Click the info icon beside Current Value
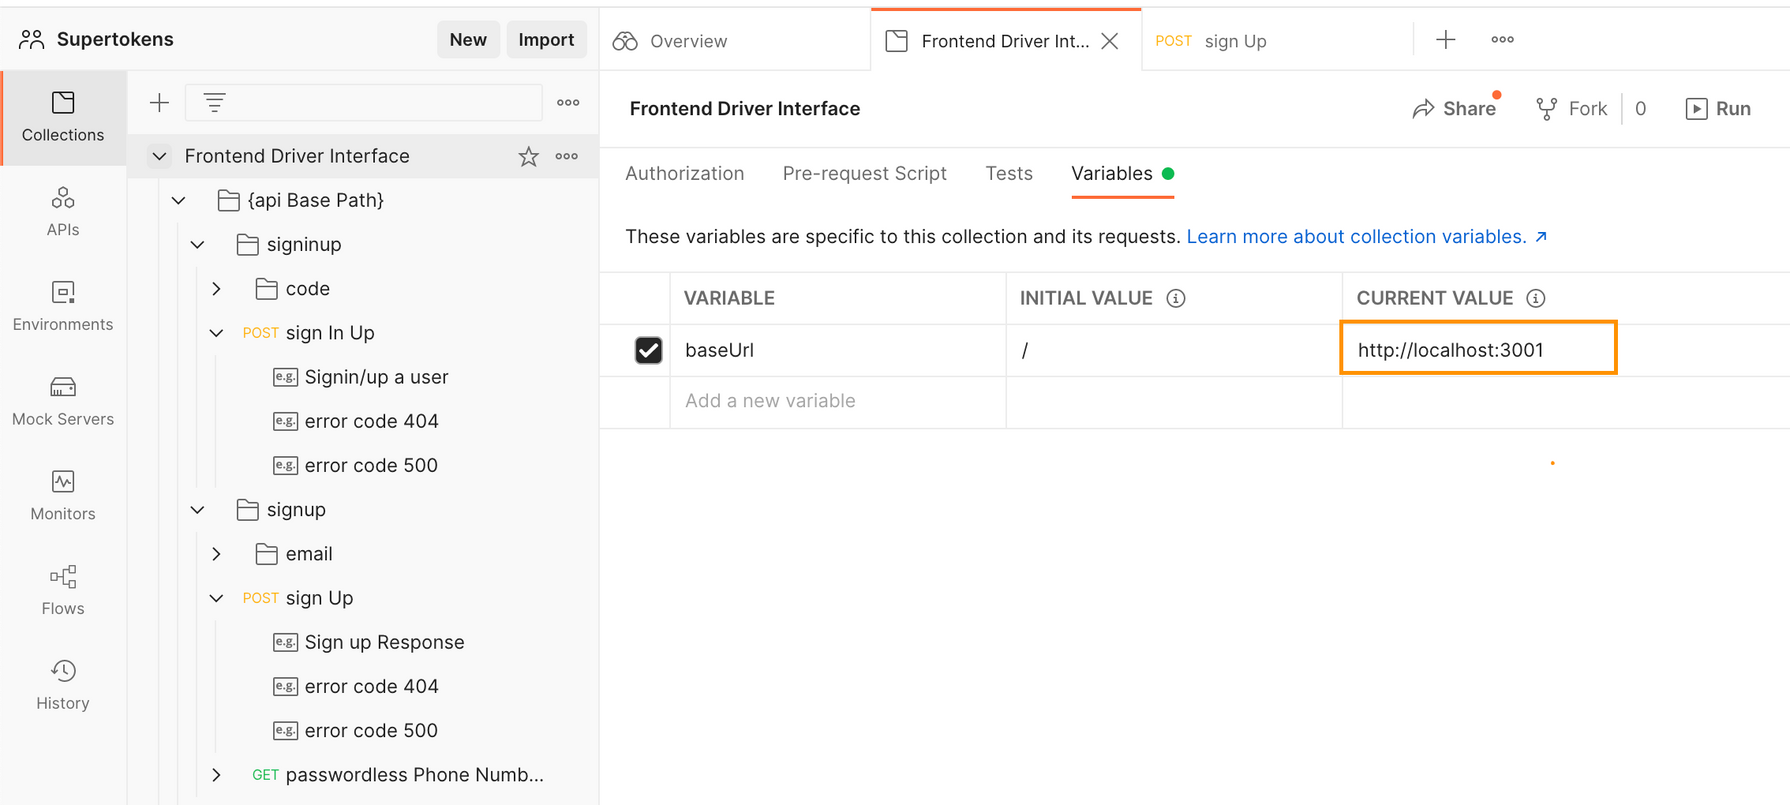The height and width of the screenshot is (805, 1790). 1535,298
